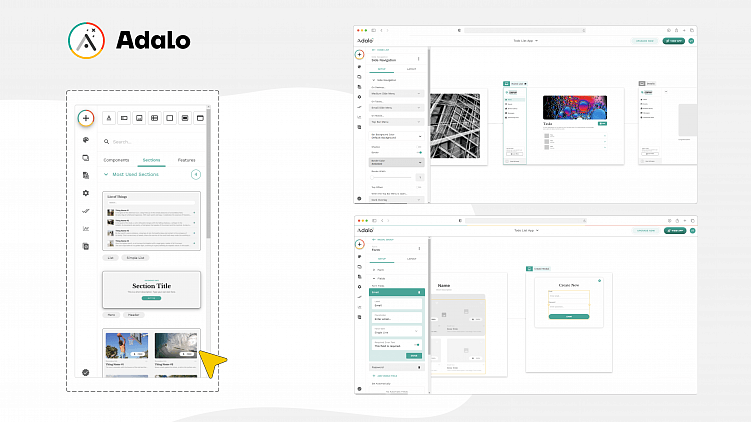Click the placeholder input under the Email label
The width and height of the screenshot is (751, 422).
pyautogui.click(x=397, y=318)
